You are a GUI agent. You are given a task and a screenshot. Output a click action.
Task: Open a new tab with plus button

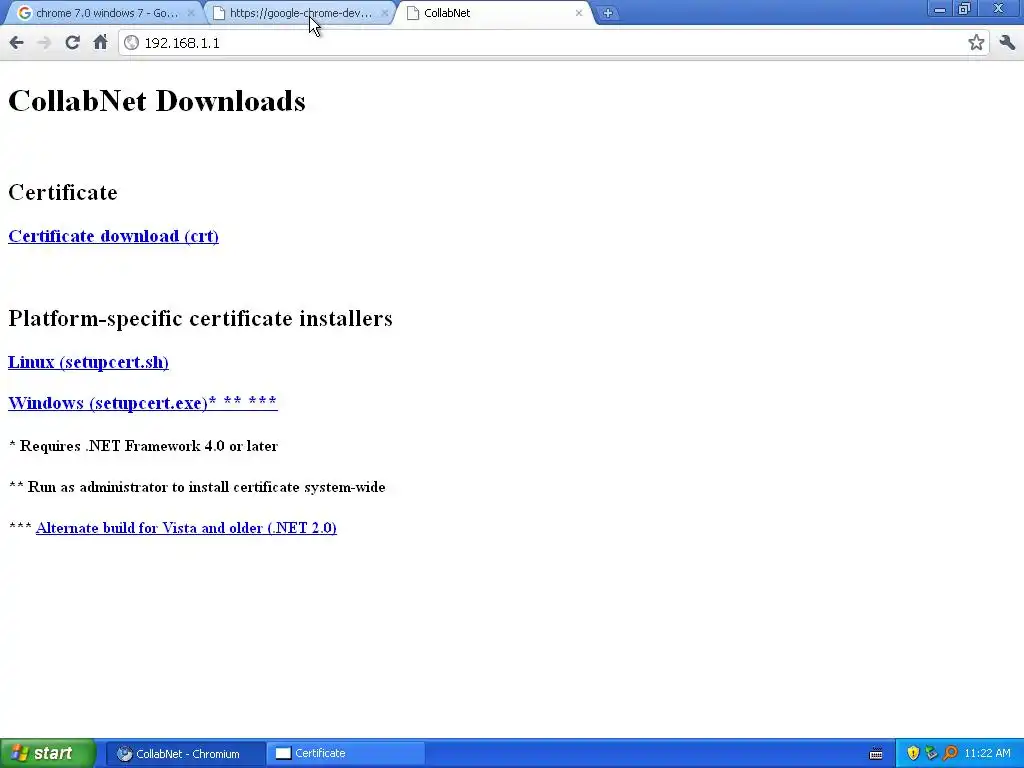[607, 13]
